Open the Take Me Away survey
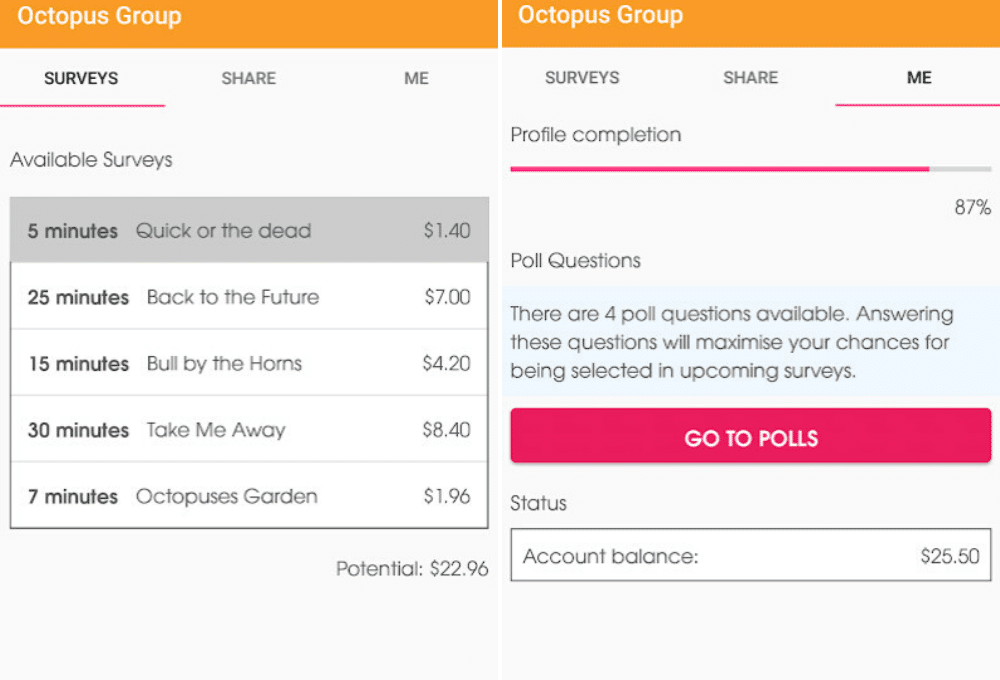1000x680 pixels. [x=249, y=429]
